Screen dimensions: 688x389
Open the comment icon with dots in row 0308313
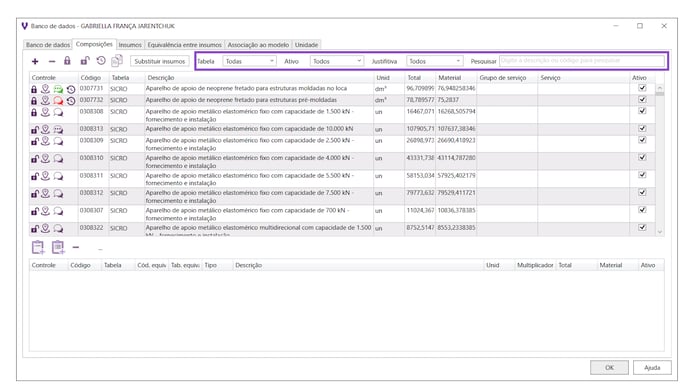tap(58, 129)
